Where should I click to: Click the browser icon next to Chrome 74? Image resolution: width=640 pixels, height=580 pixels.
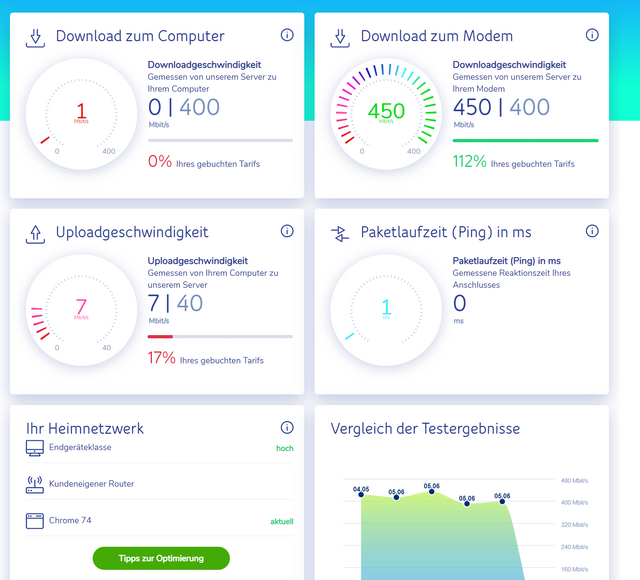pos(35,520)
